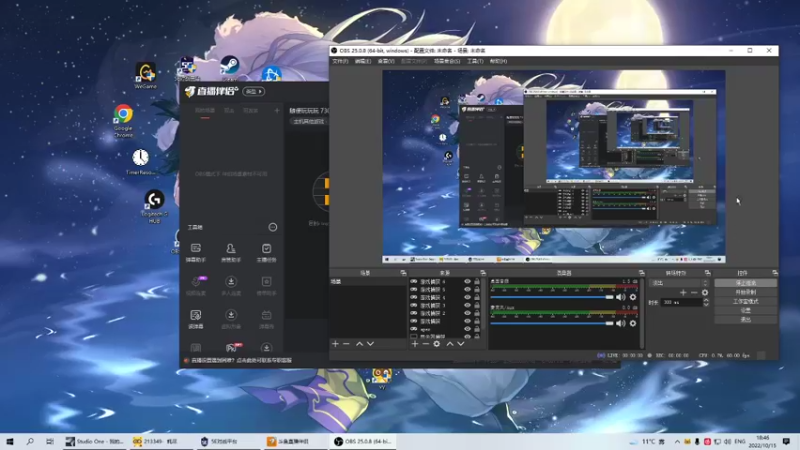Open 场景集合(S) menu in OBS
This screenshot has height=450, width=800.
coord(447,61)
